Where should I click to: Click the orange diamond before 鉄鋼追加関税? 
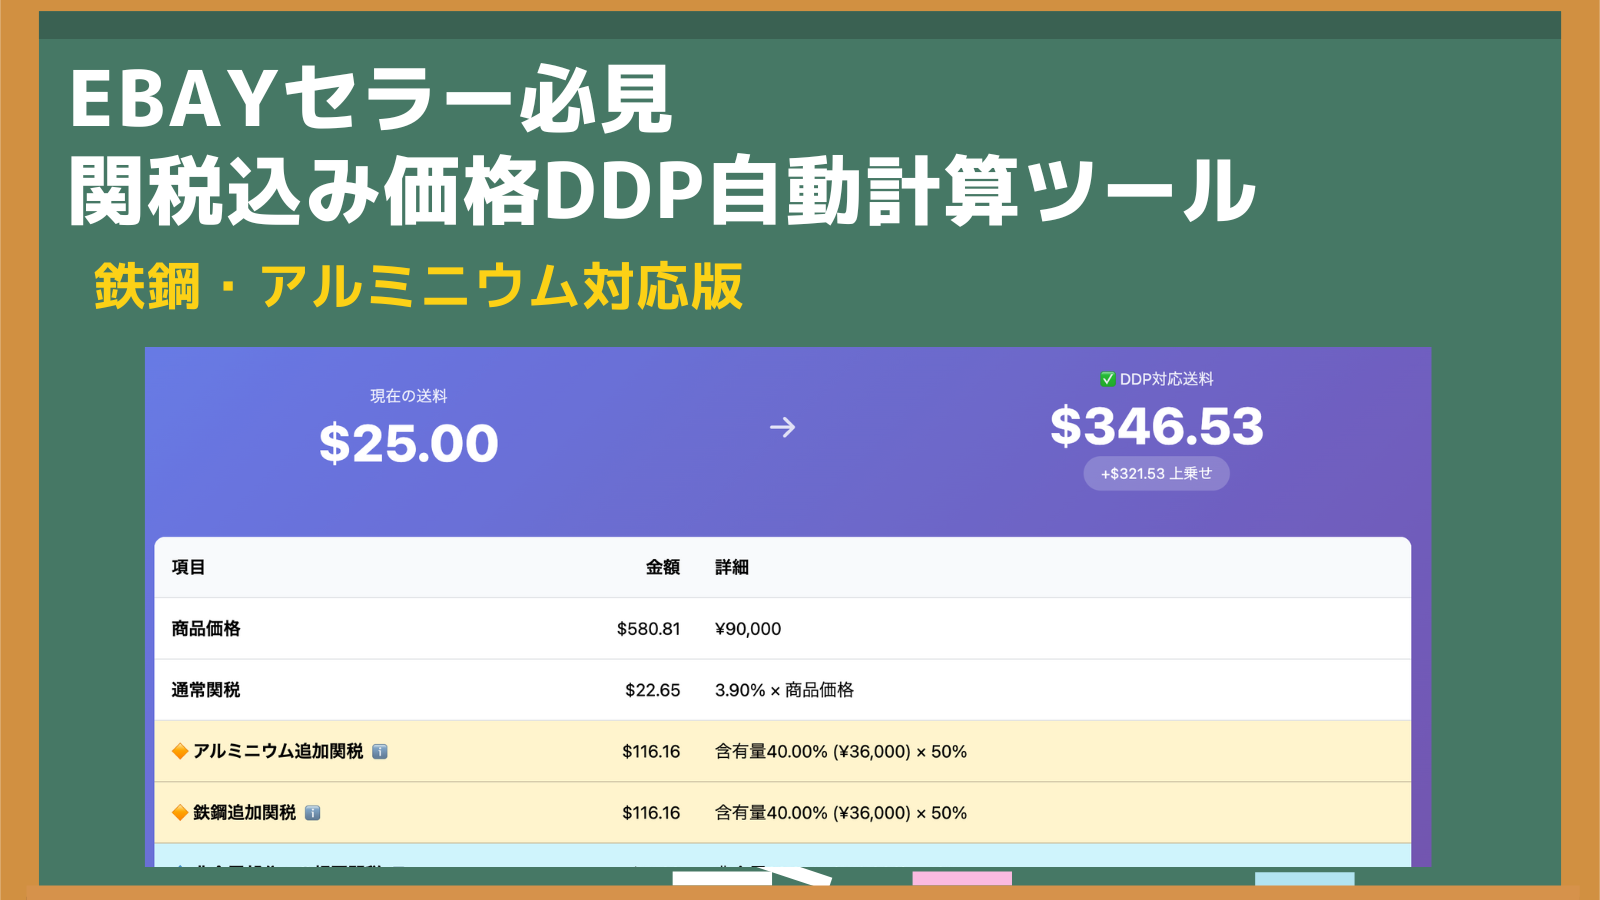pyautogui.click(x=180, y=813)
